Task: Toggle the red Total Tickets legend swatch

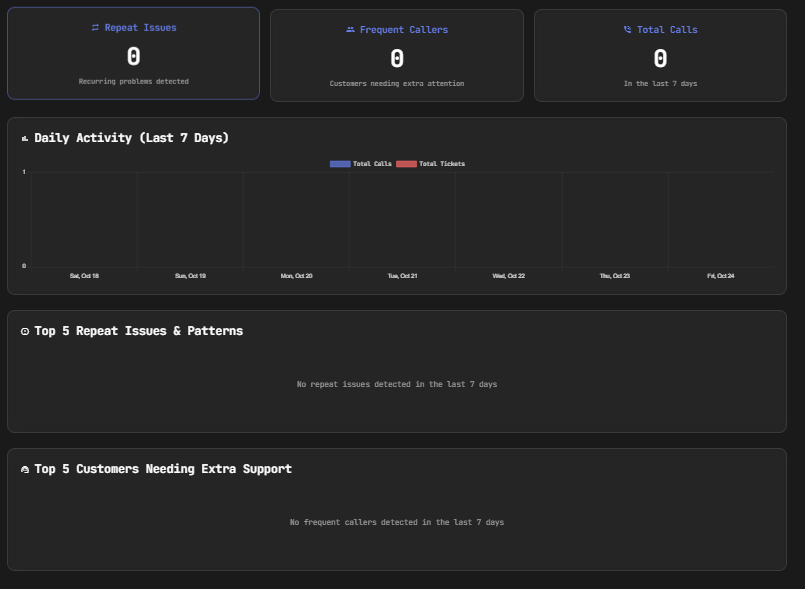Action: pos(406,163)
